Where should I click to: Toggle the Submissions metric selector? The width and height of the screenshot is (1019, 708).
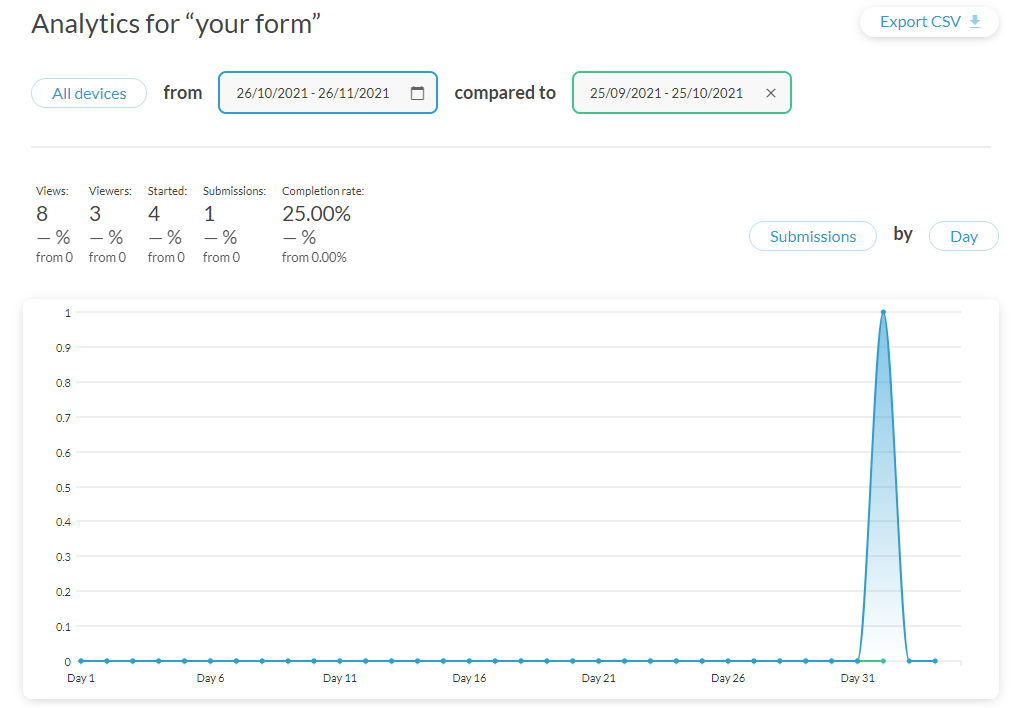(x=812, y=236)
